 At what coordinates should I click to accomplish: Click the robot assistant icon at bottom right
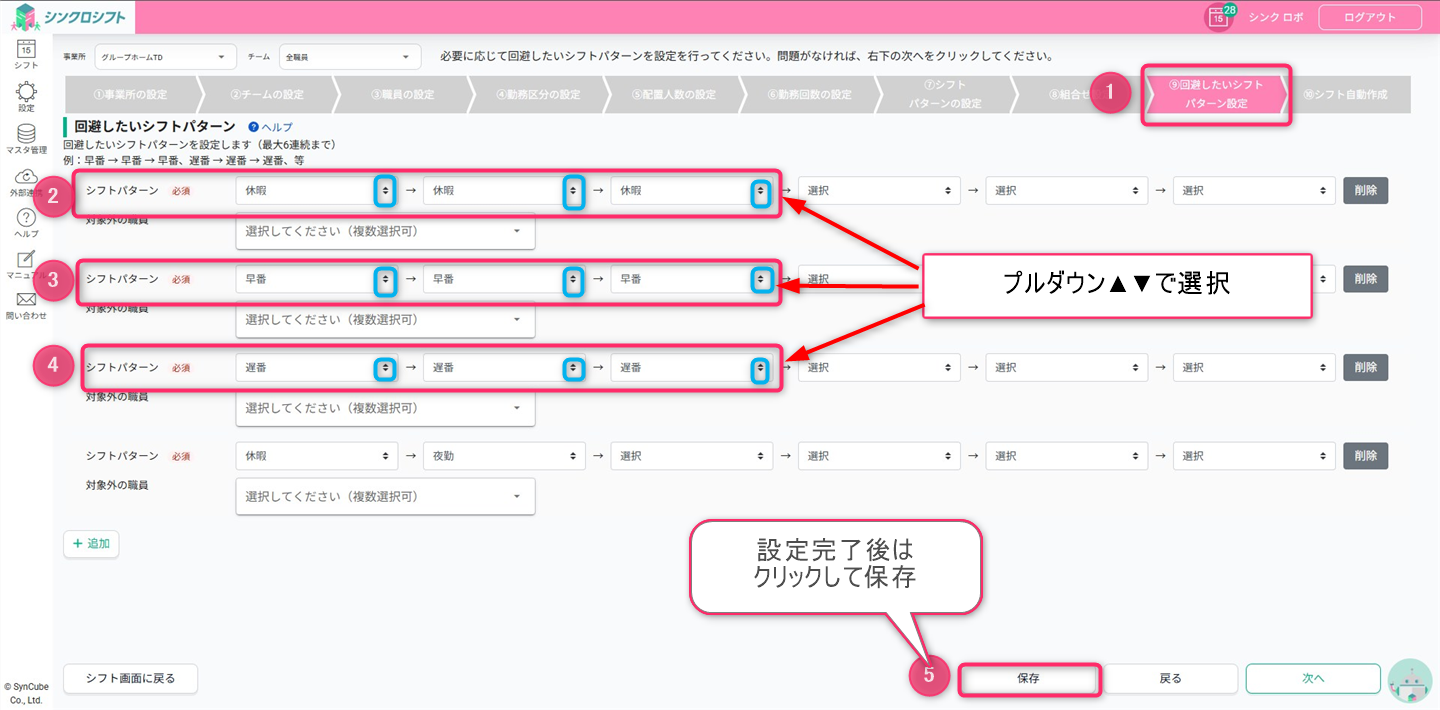click(x=1410, y=681)
